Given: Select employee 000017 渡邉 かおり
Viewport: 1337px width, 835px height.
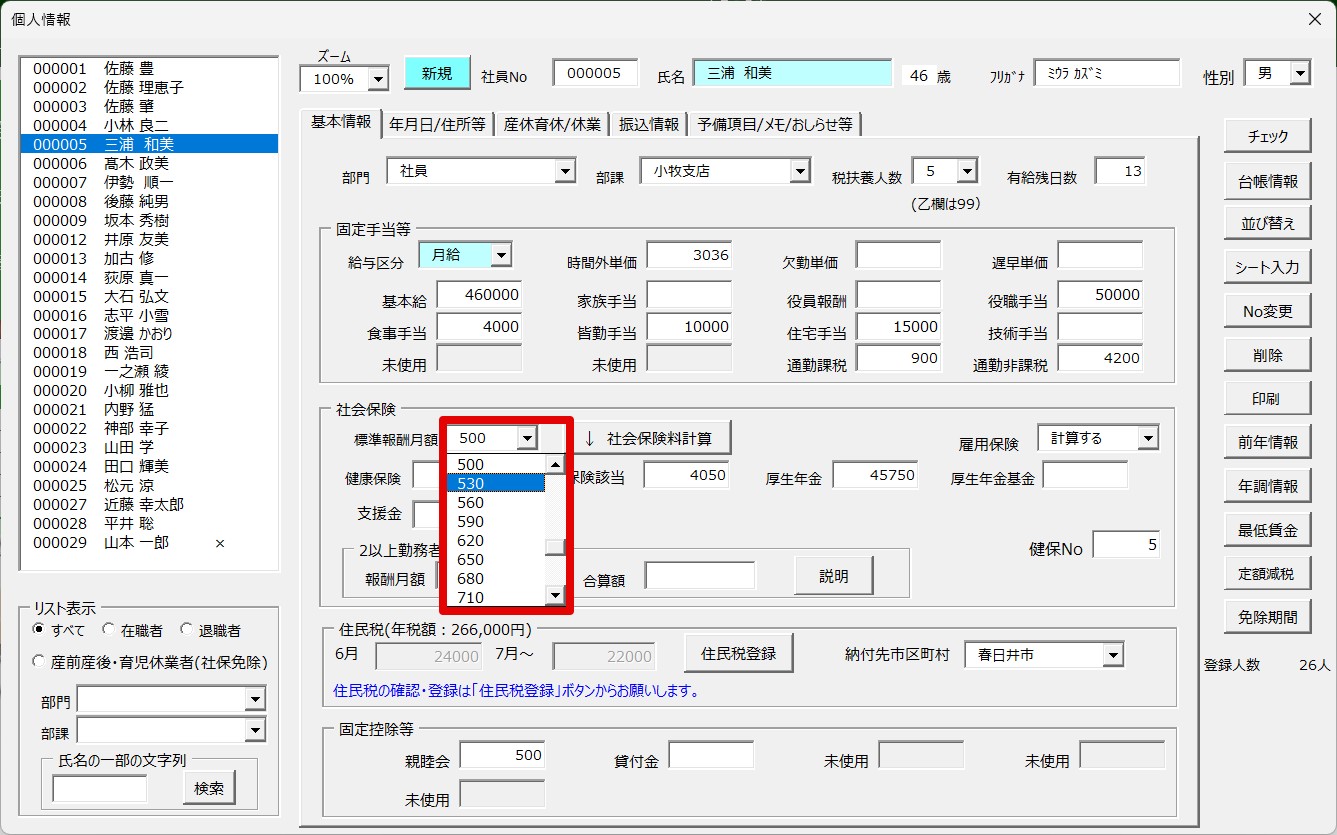Looking at the screenshot, I should (x=149, y=334).
